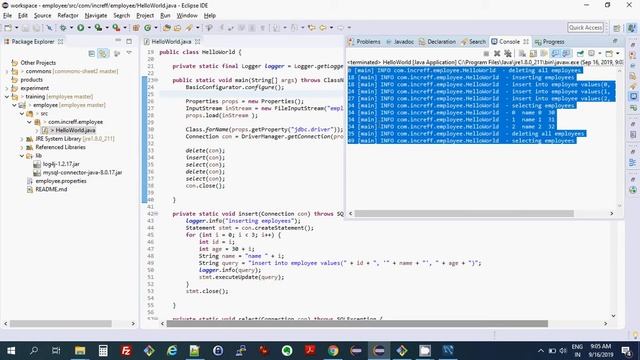Open the Open Console dropdown arrow
This screenshot has height=360, width=640.
coord(618,53)
